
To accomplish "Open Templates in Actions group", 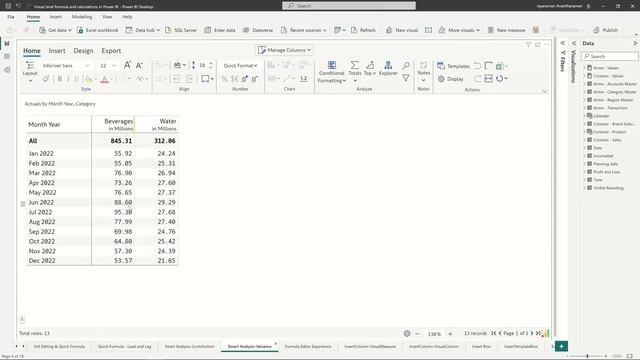I will click(453, 66).
